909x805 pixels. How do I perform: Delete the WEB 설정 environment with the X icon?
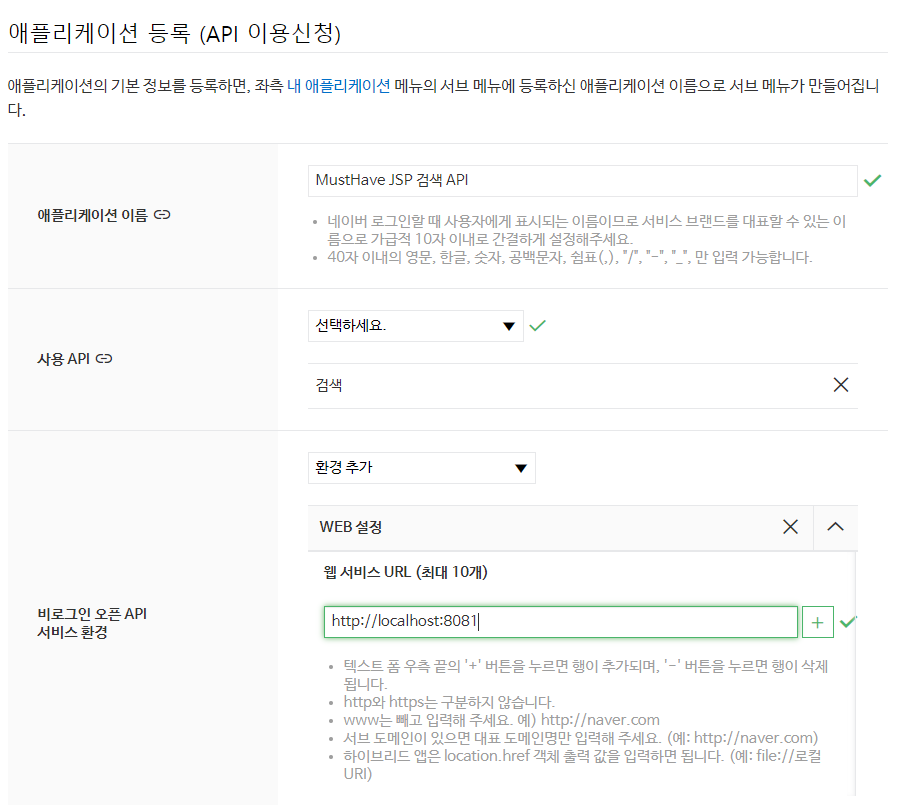(x=790, y=527)
